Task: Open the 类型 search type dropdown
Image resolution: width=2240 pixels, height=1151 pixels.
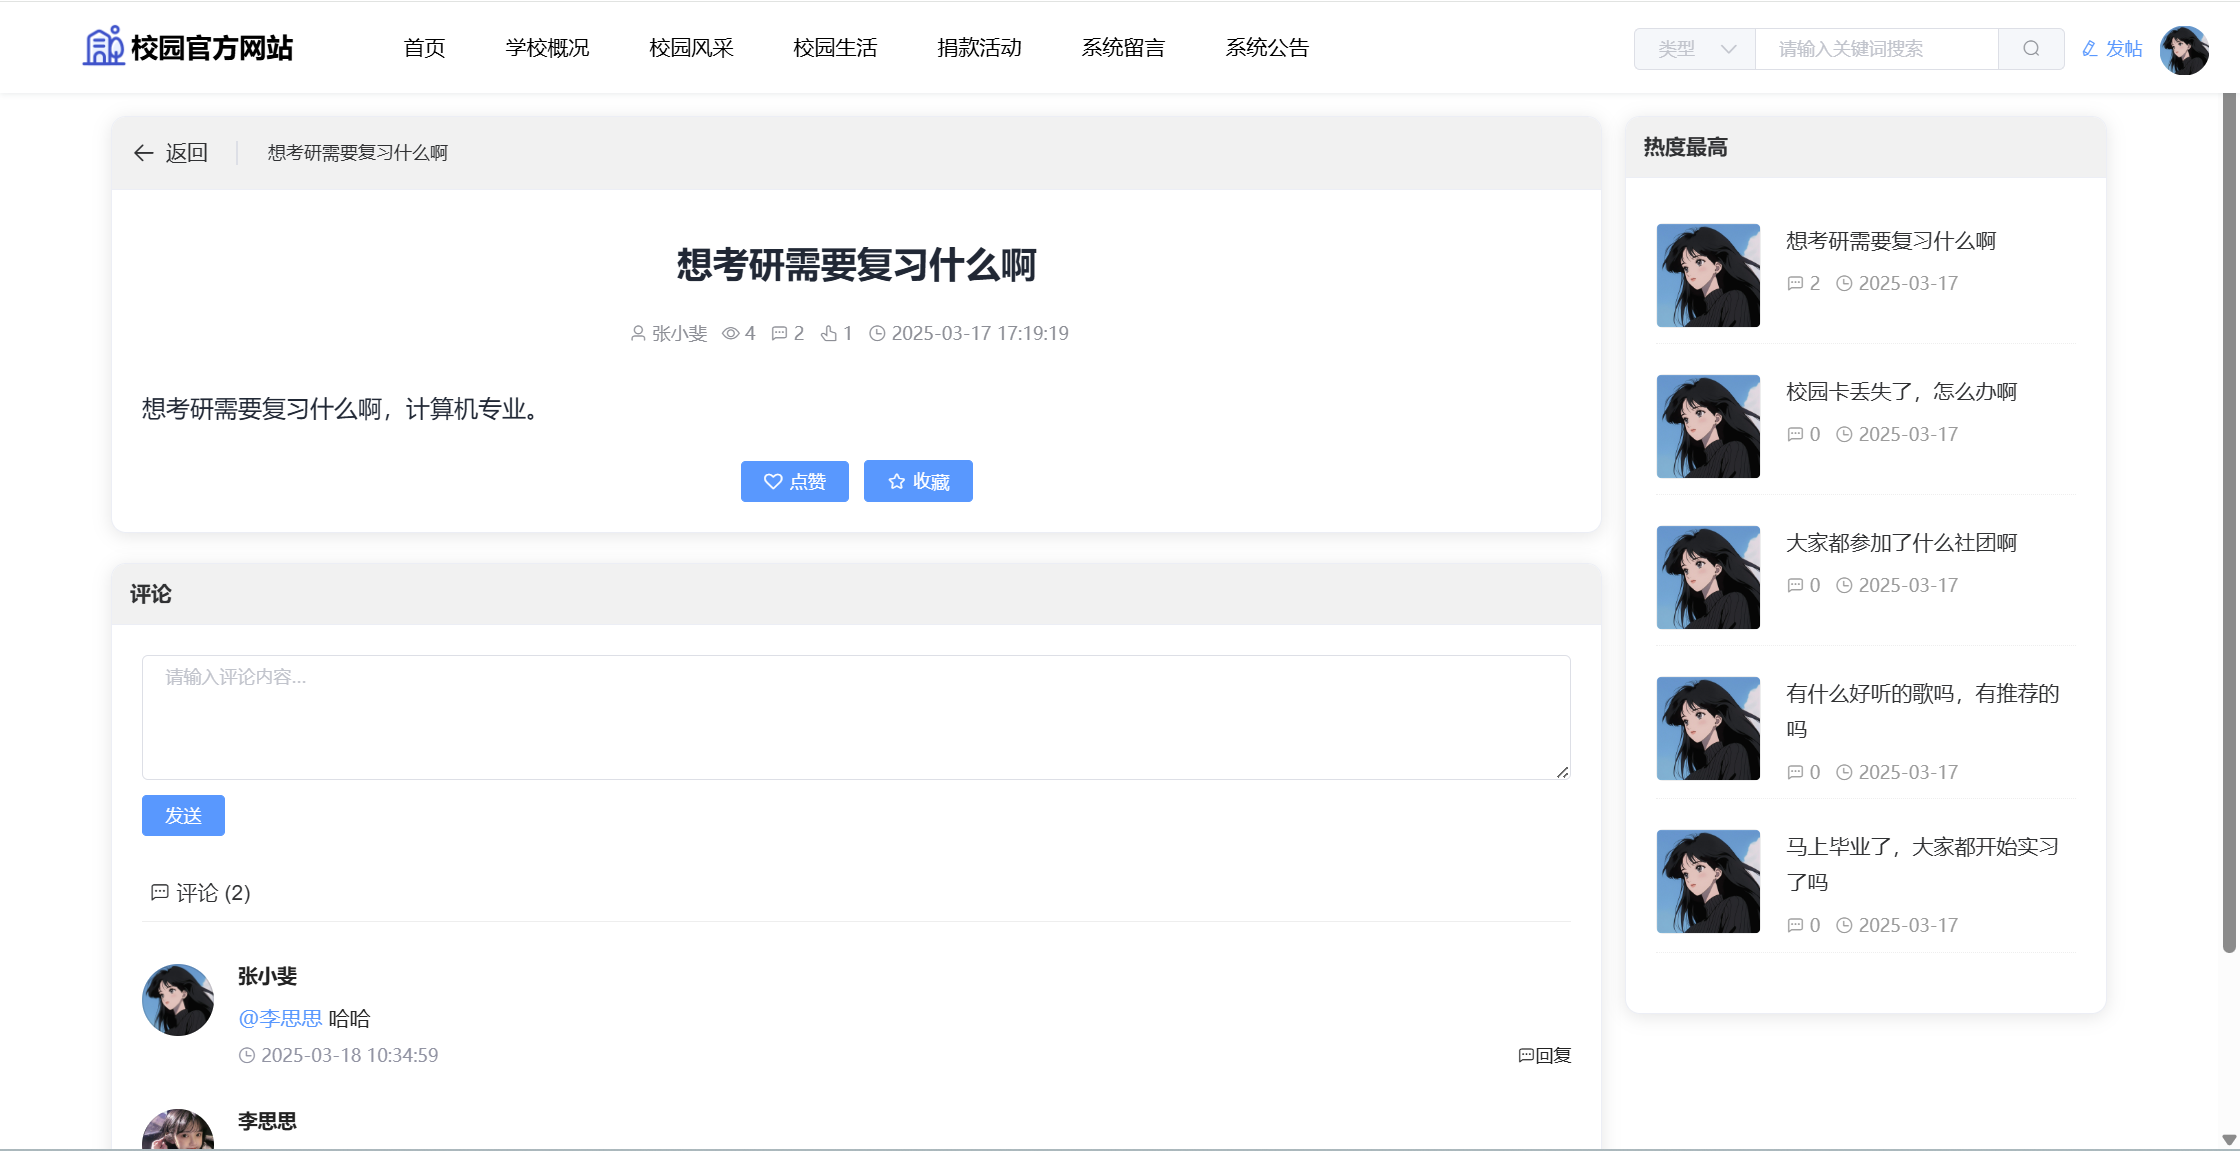Action: (1695, 49)
